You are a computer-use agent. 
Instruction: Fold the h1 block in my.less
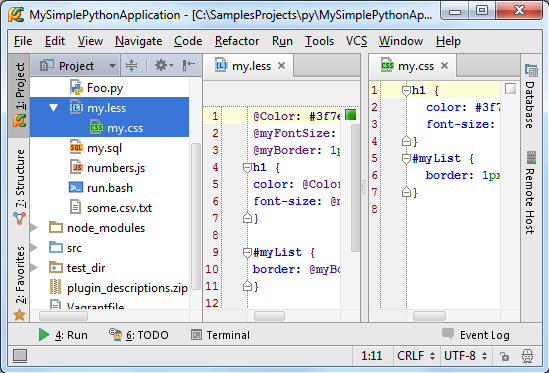point(247,168)
